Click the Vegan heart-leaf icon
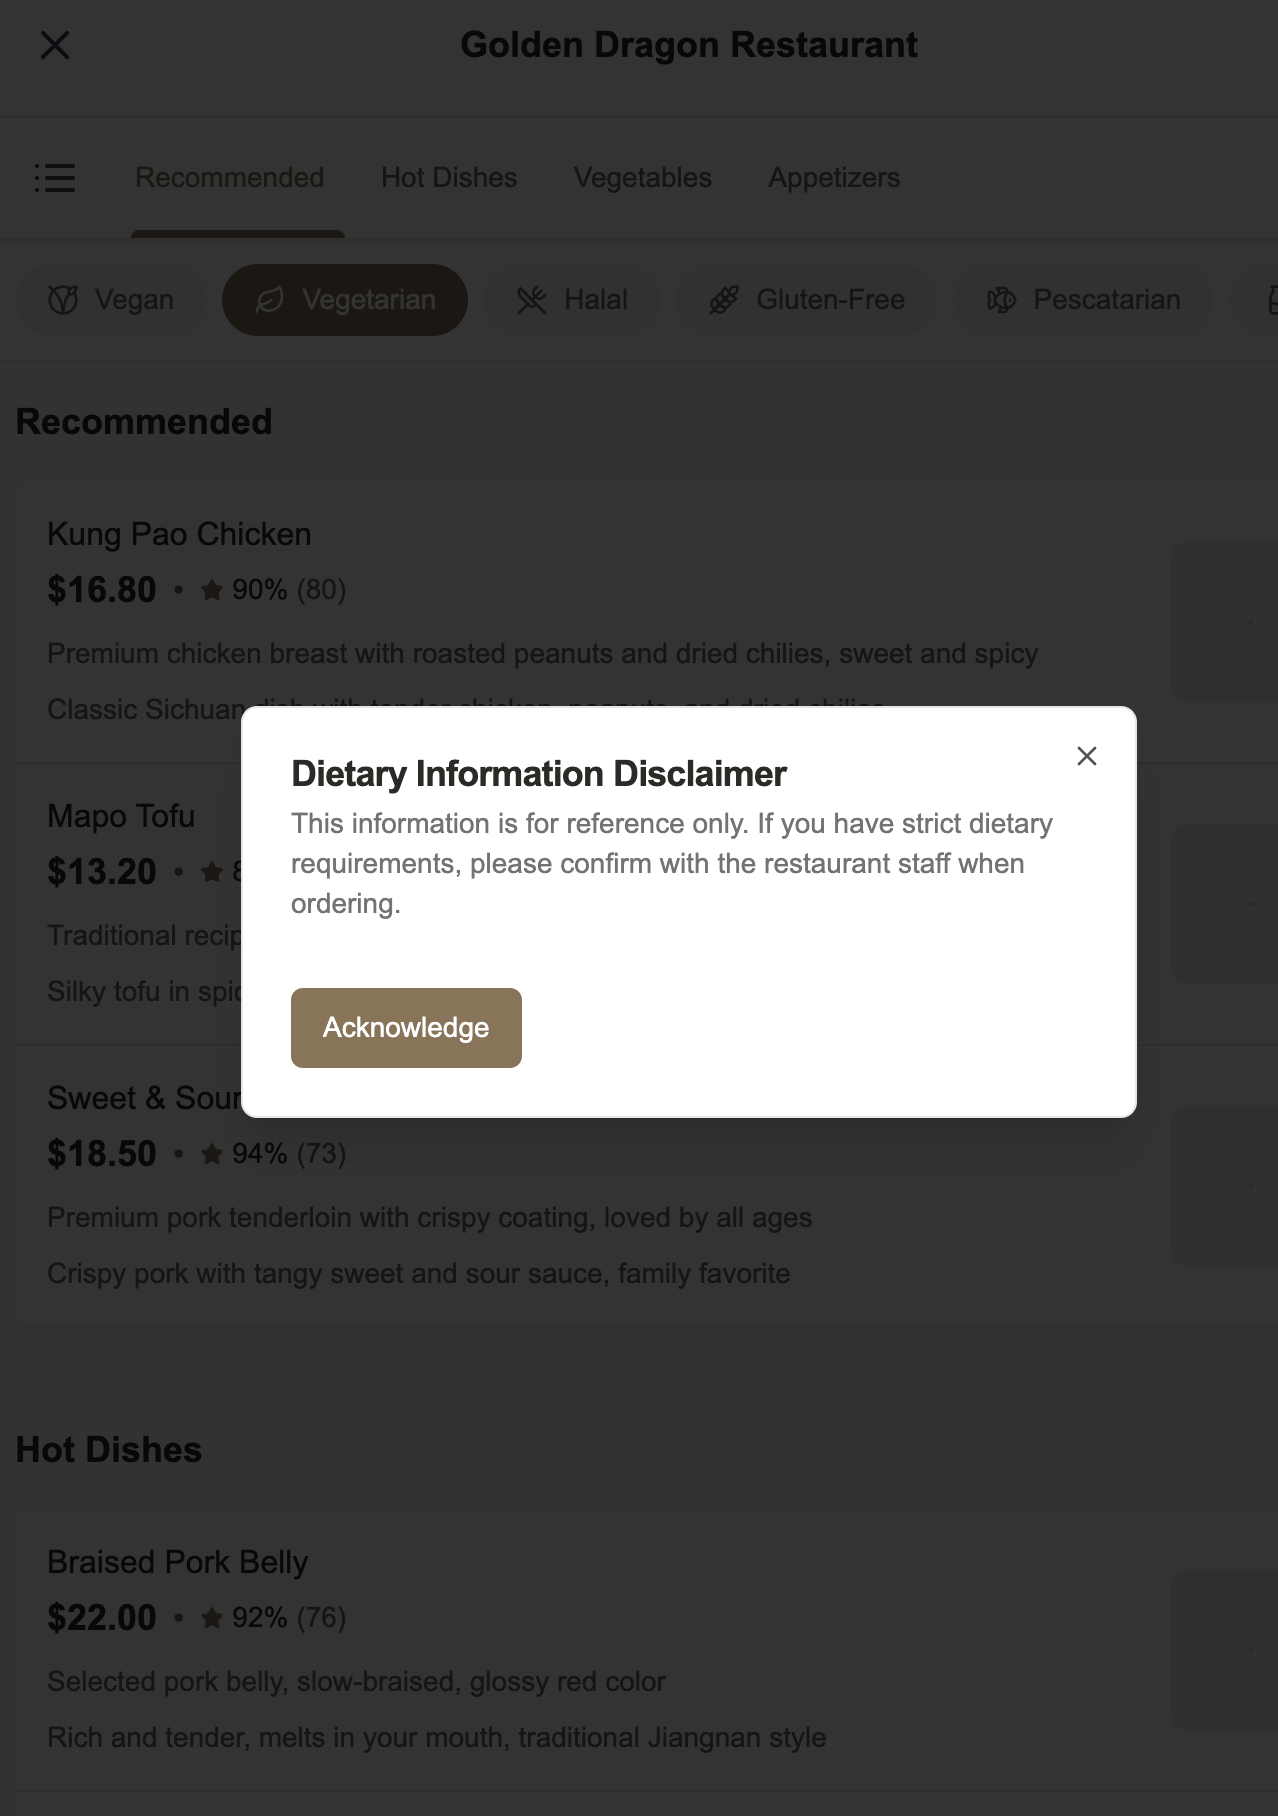Image resolution: width=1278 pixels, height=1816 pixels. click(63, 300)
